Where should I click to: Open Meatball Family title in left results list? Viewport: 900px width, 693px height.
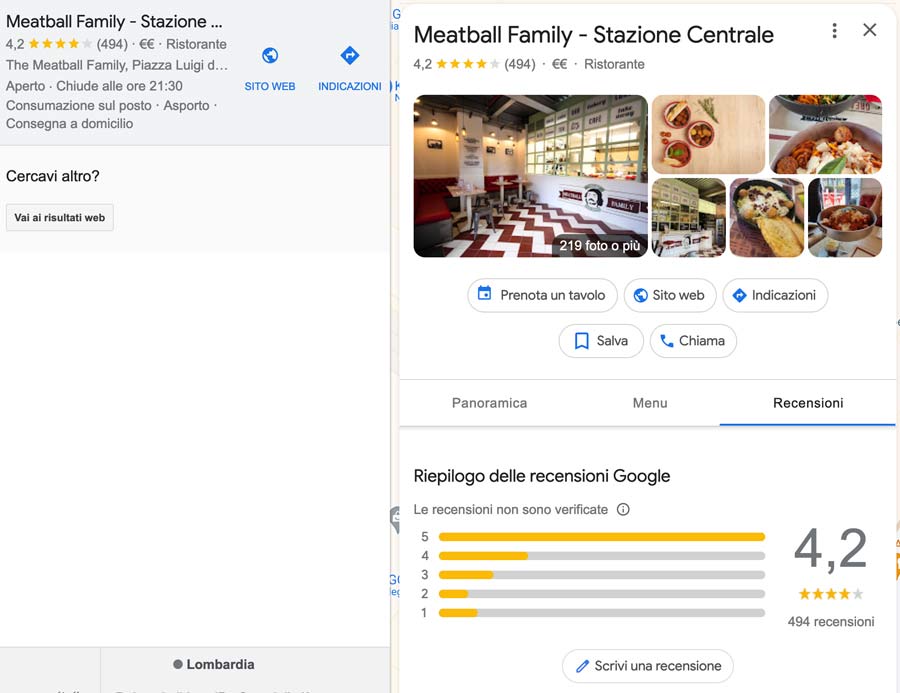pos(114,22)
